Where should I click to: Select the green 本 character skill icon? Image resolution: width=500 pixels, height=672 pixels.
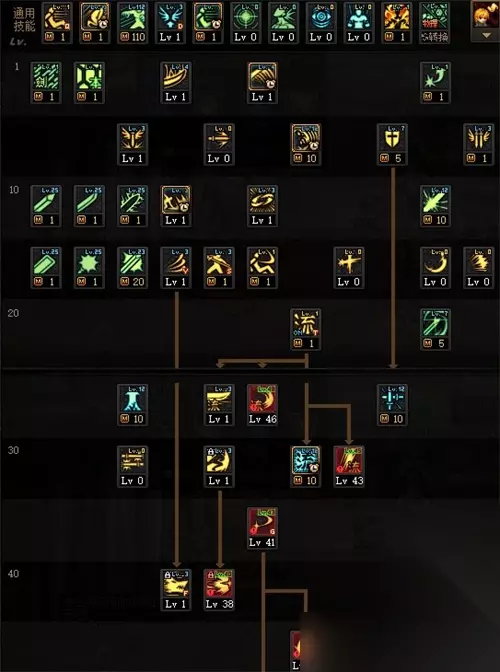coord(89,82)
